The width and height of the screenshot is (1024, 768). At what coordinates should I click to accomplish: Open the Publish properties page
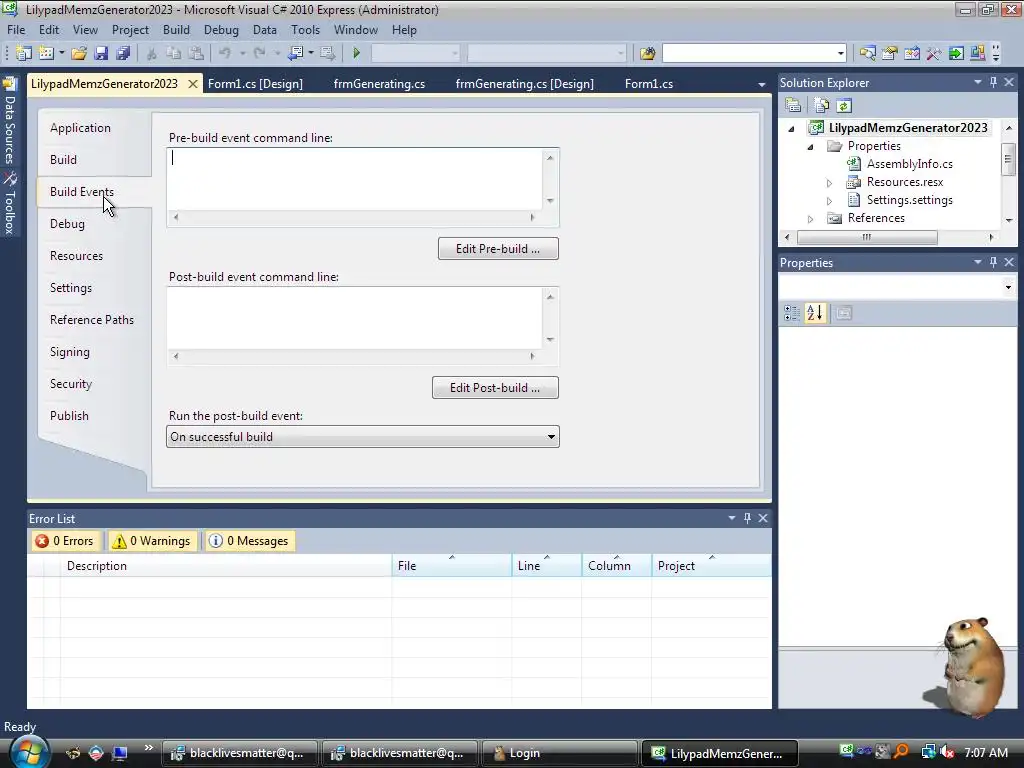point(69,416)
